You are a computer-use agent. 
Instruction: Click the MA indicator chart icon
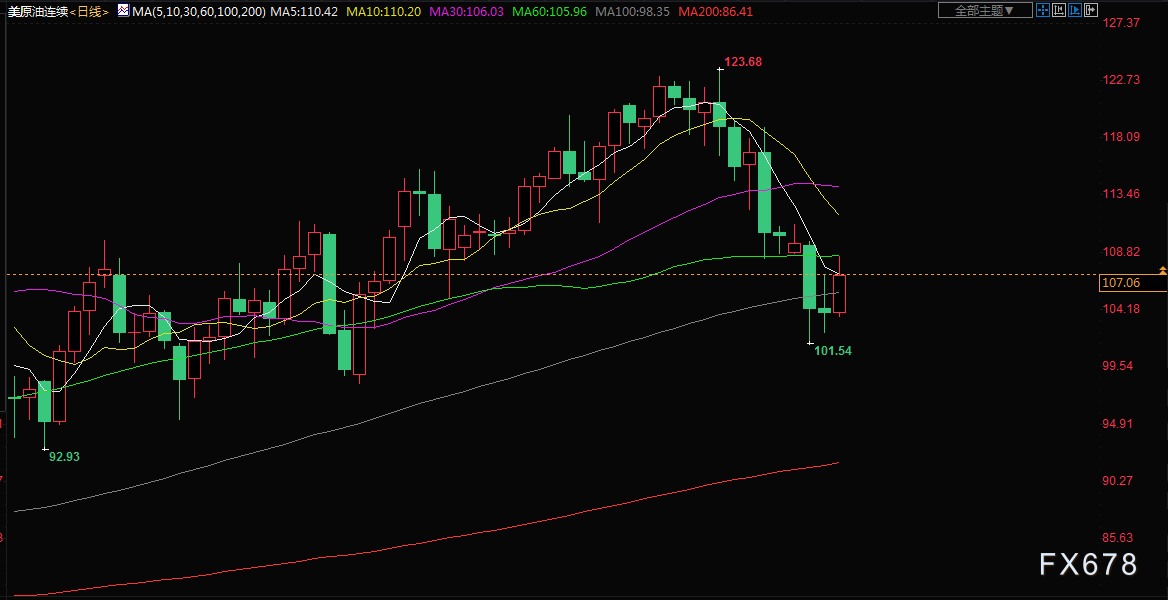[123, 10]
